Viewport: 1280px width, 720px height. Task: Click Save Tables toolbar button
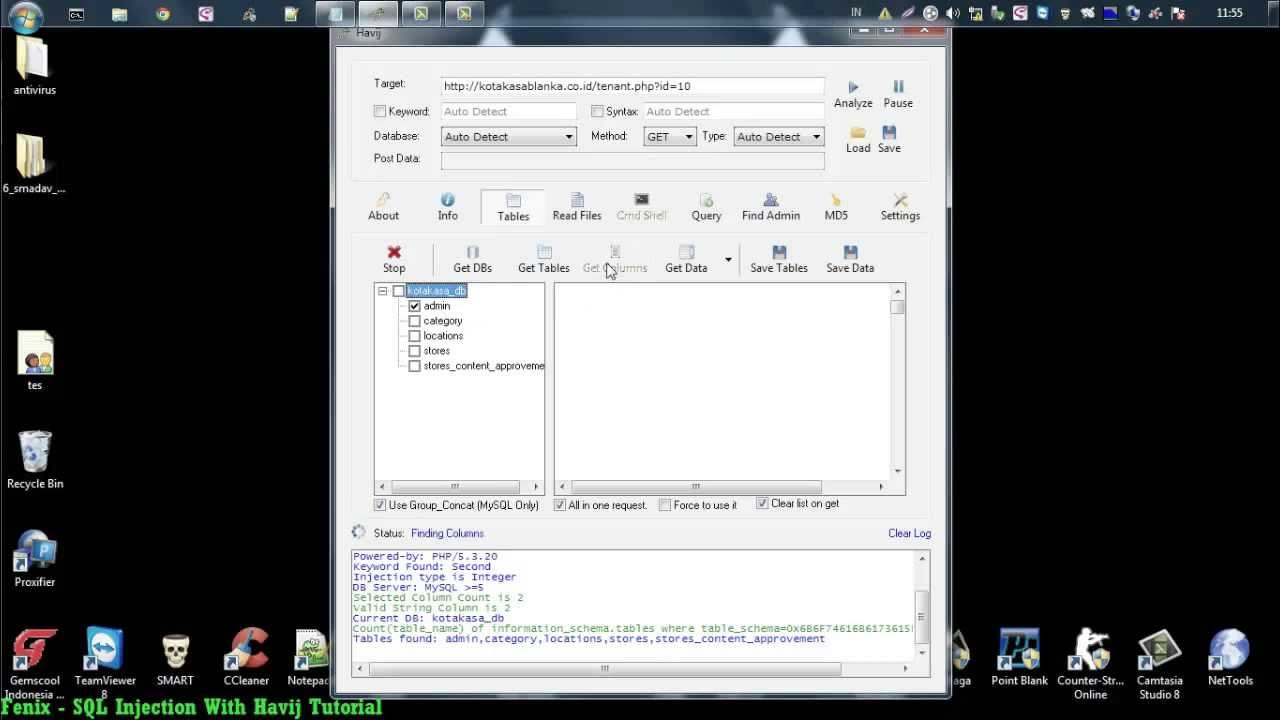[779, 259]
